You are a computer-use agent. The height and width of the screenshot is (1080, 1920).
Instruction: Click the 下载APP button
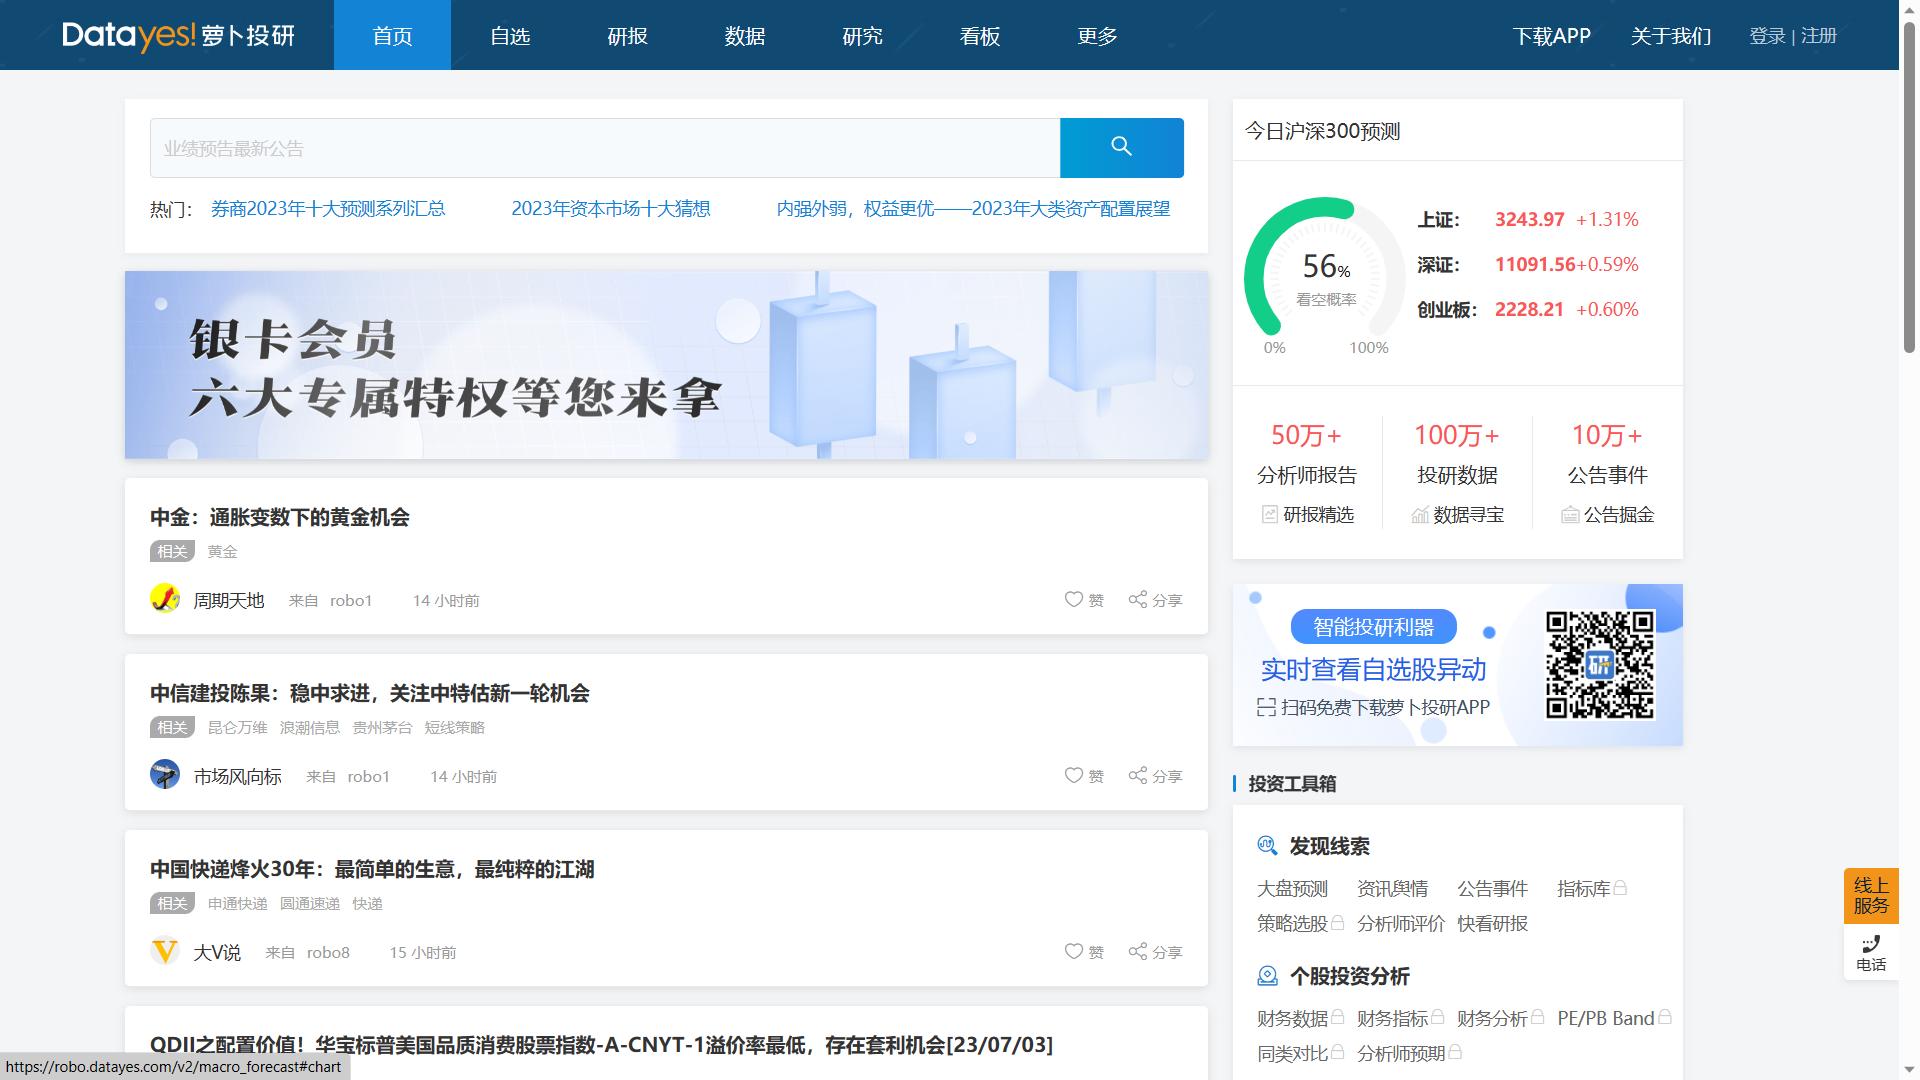[1552, 35]
